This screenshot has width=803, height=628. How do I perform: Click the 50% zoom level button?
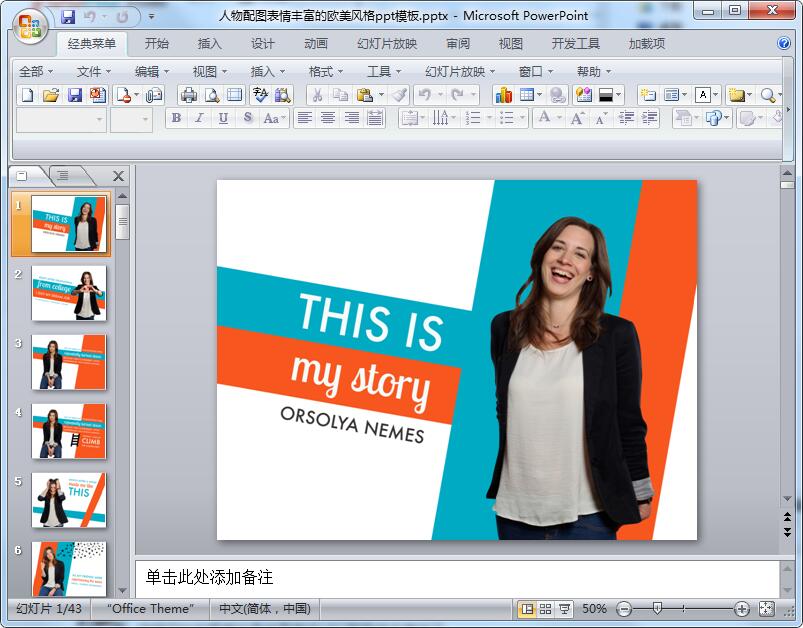coord(594,609)
